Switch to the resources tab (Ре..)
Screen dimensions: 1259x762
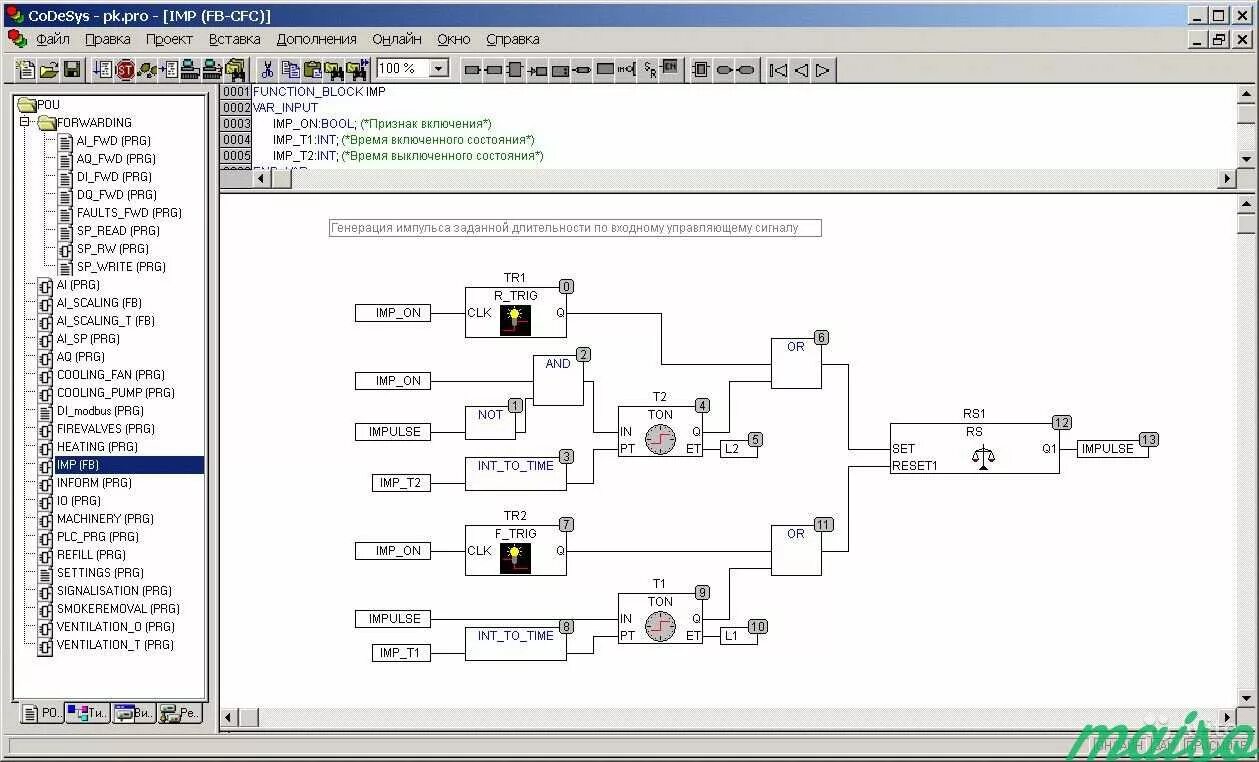(180, 713)
